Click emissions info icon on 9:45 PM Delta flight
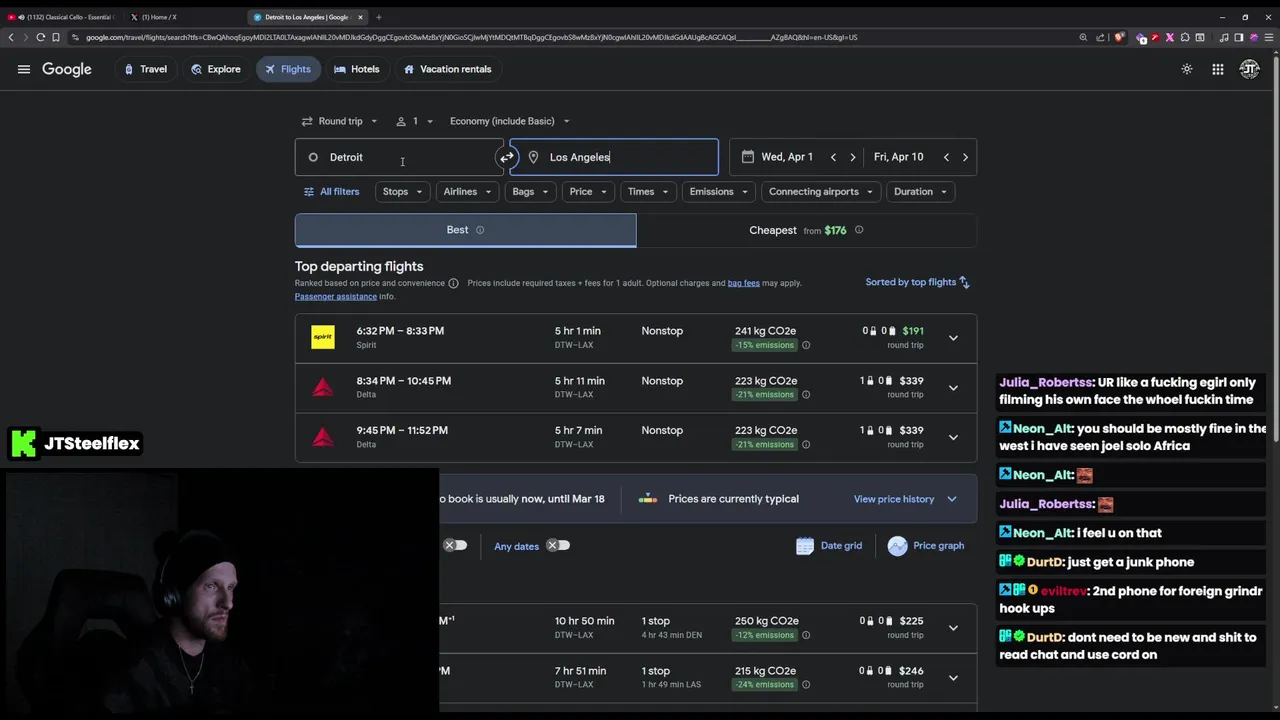The height and width of the screenshot is (720, 1280). [x=806, y=445]
